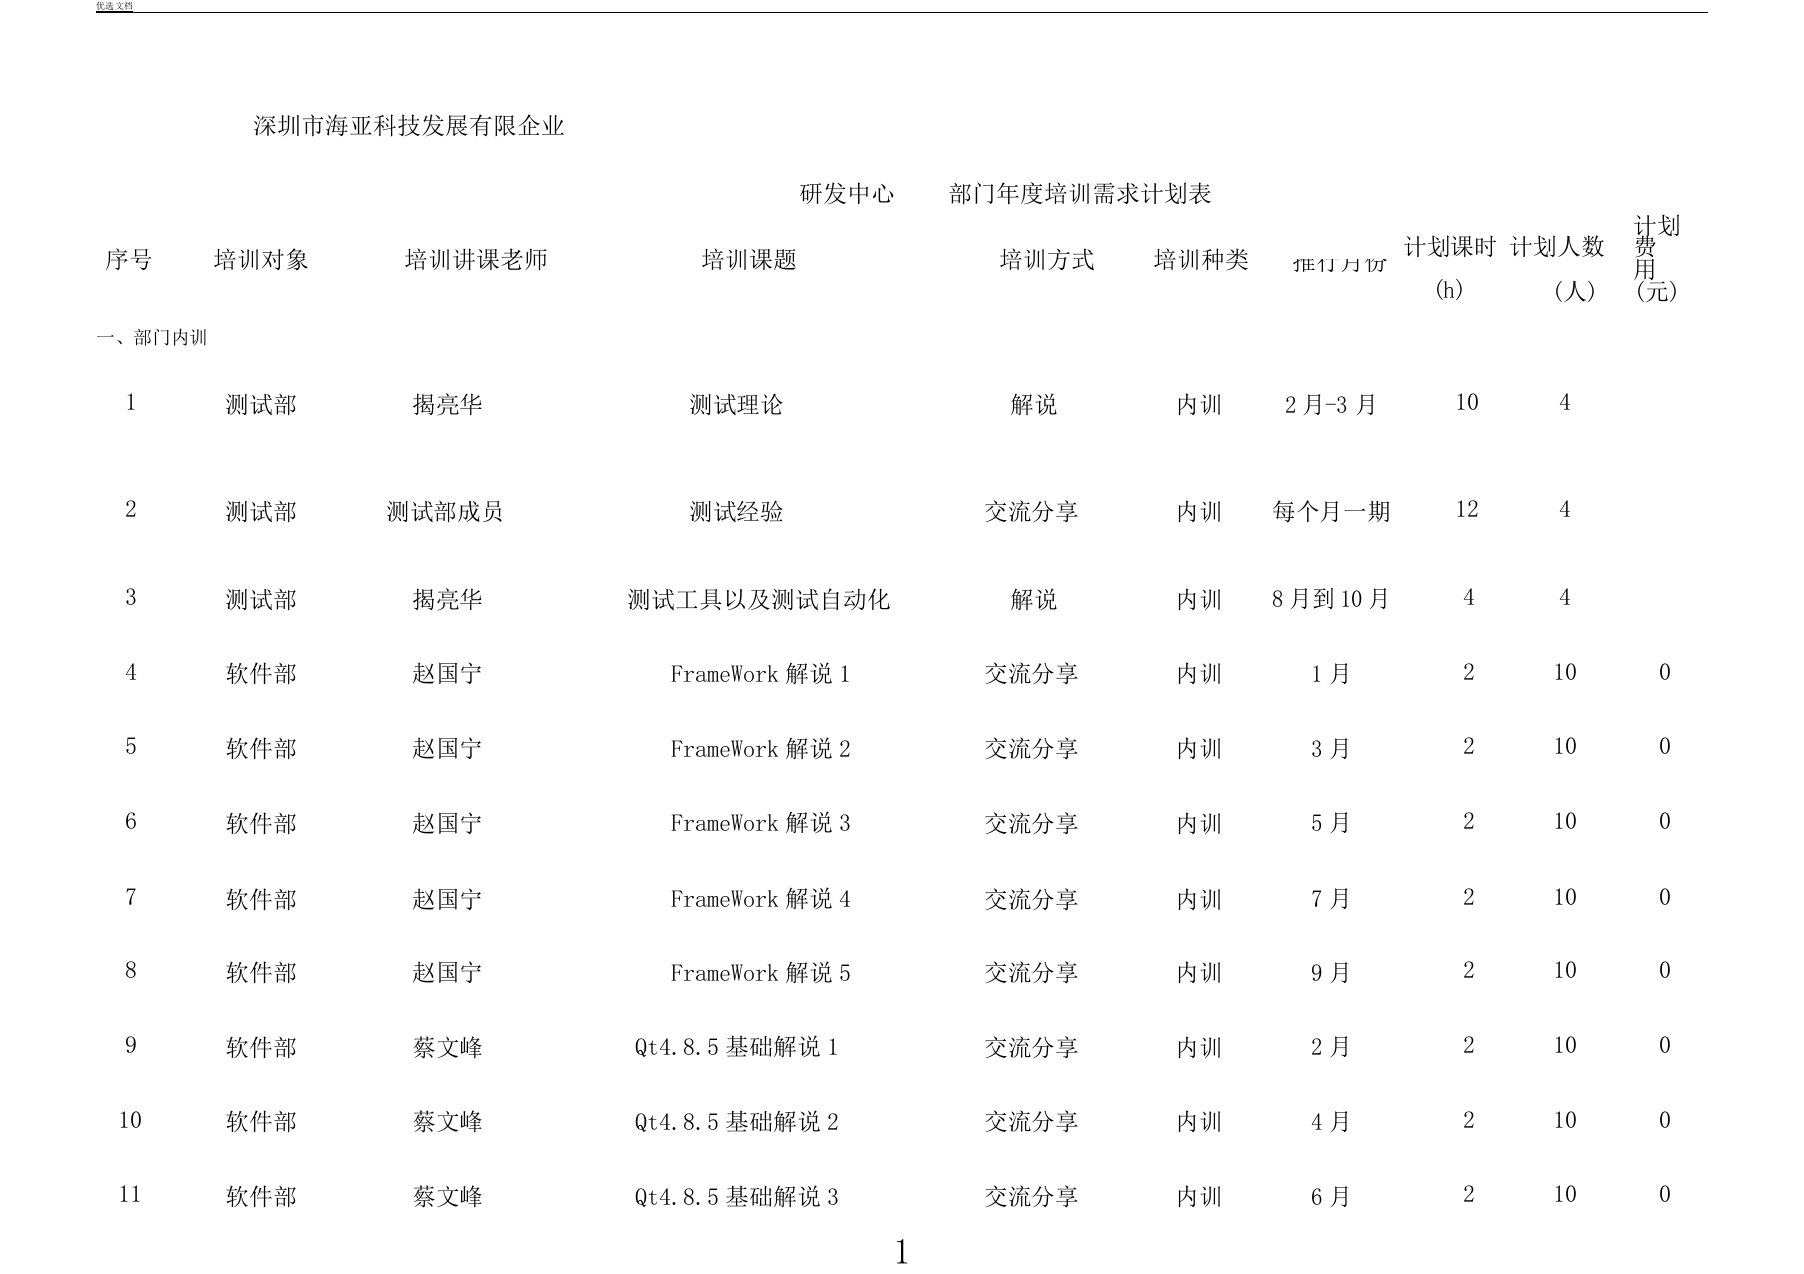The image size is (1804, 1274).
Task: Click 揭亮华 teacher cell in row 1
Action: point(447,405)
